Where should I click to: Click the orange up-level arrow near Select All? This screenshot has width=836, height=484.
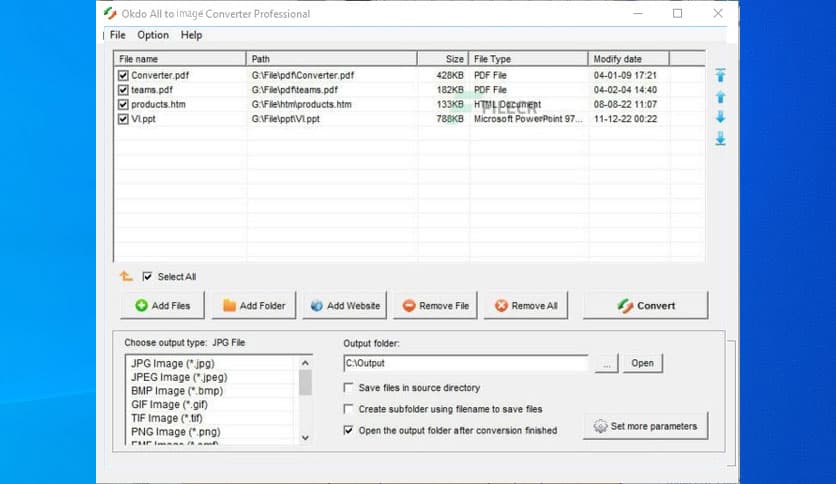126,276
